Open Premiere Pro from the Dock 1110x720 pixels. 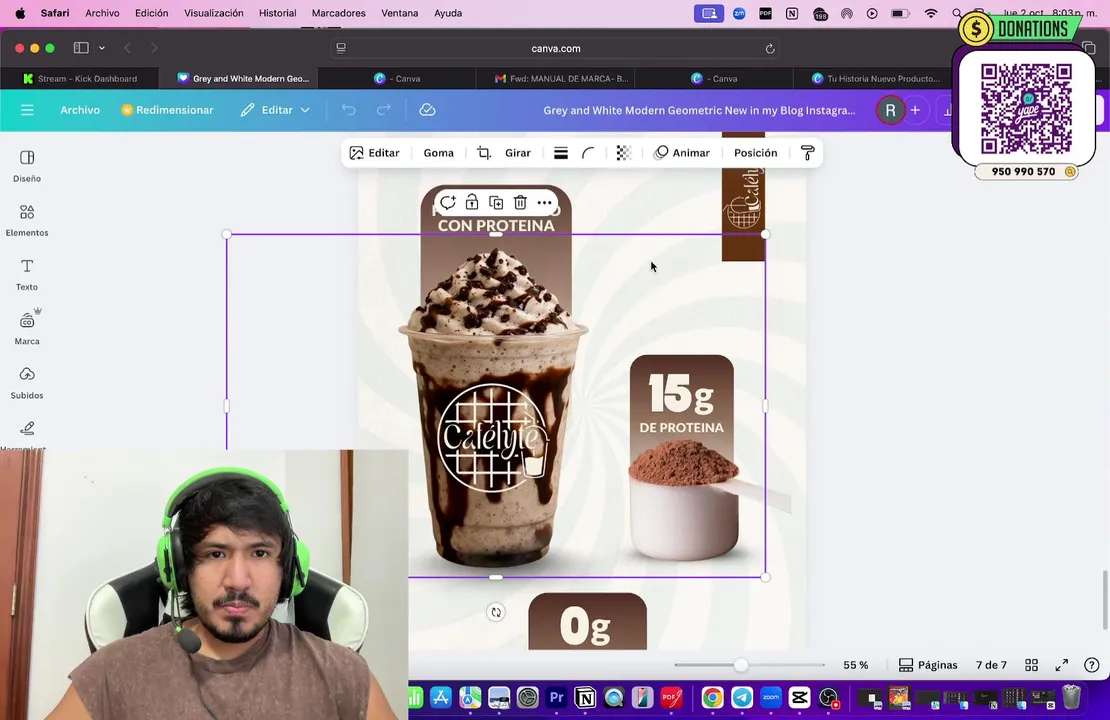click(x=556, y=698)
